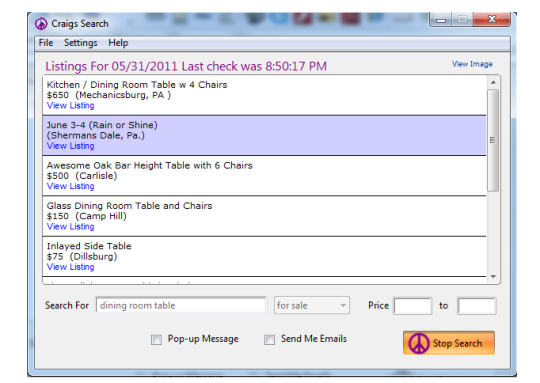540x383 pixels.
Task: Click the minimum Price input field
Action: click(413, 306)
